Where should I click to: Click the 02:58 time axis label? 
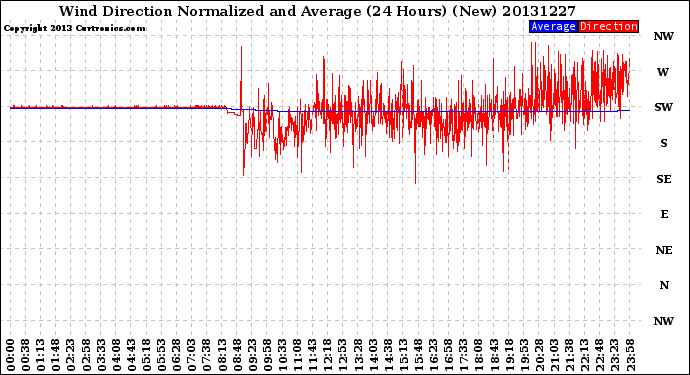[86, 355]
